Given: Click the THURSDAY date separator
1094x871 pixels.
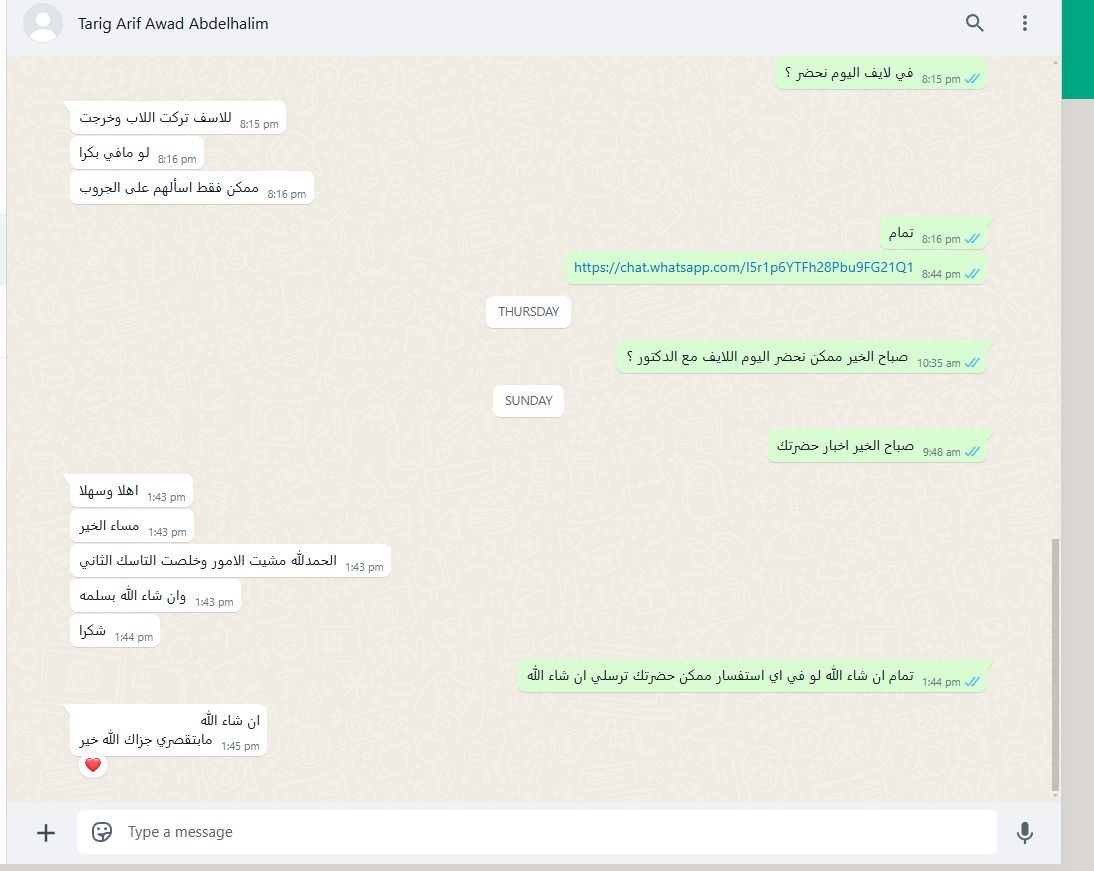Looking at the screenshot, I should tap(528, 312).
